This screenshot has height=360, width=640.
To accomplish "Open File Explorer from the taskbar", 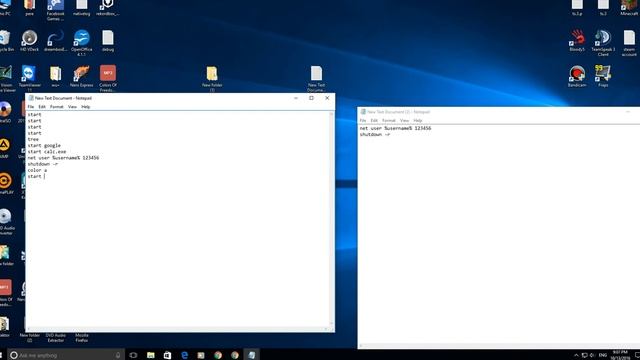I will coord(151,355).
